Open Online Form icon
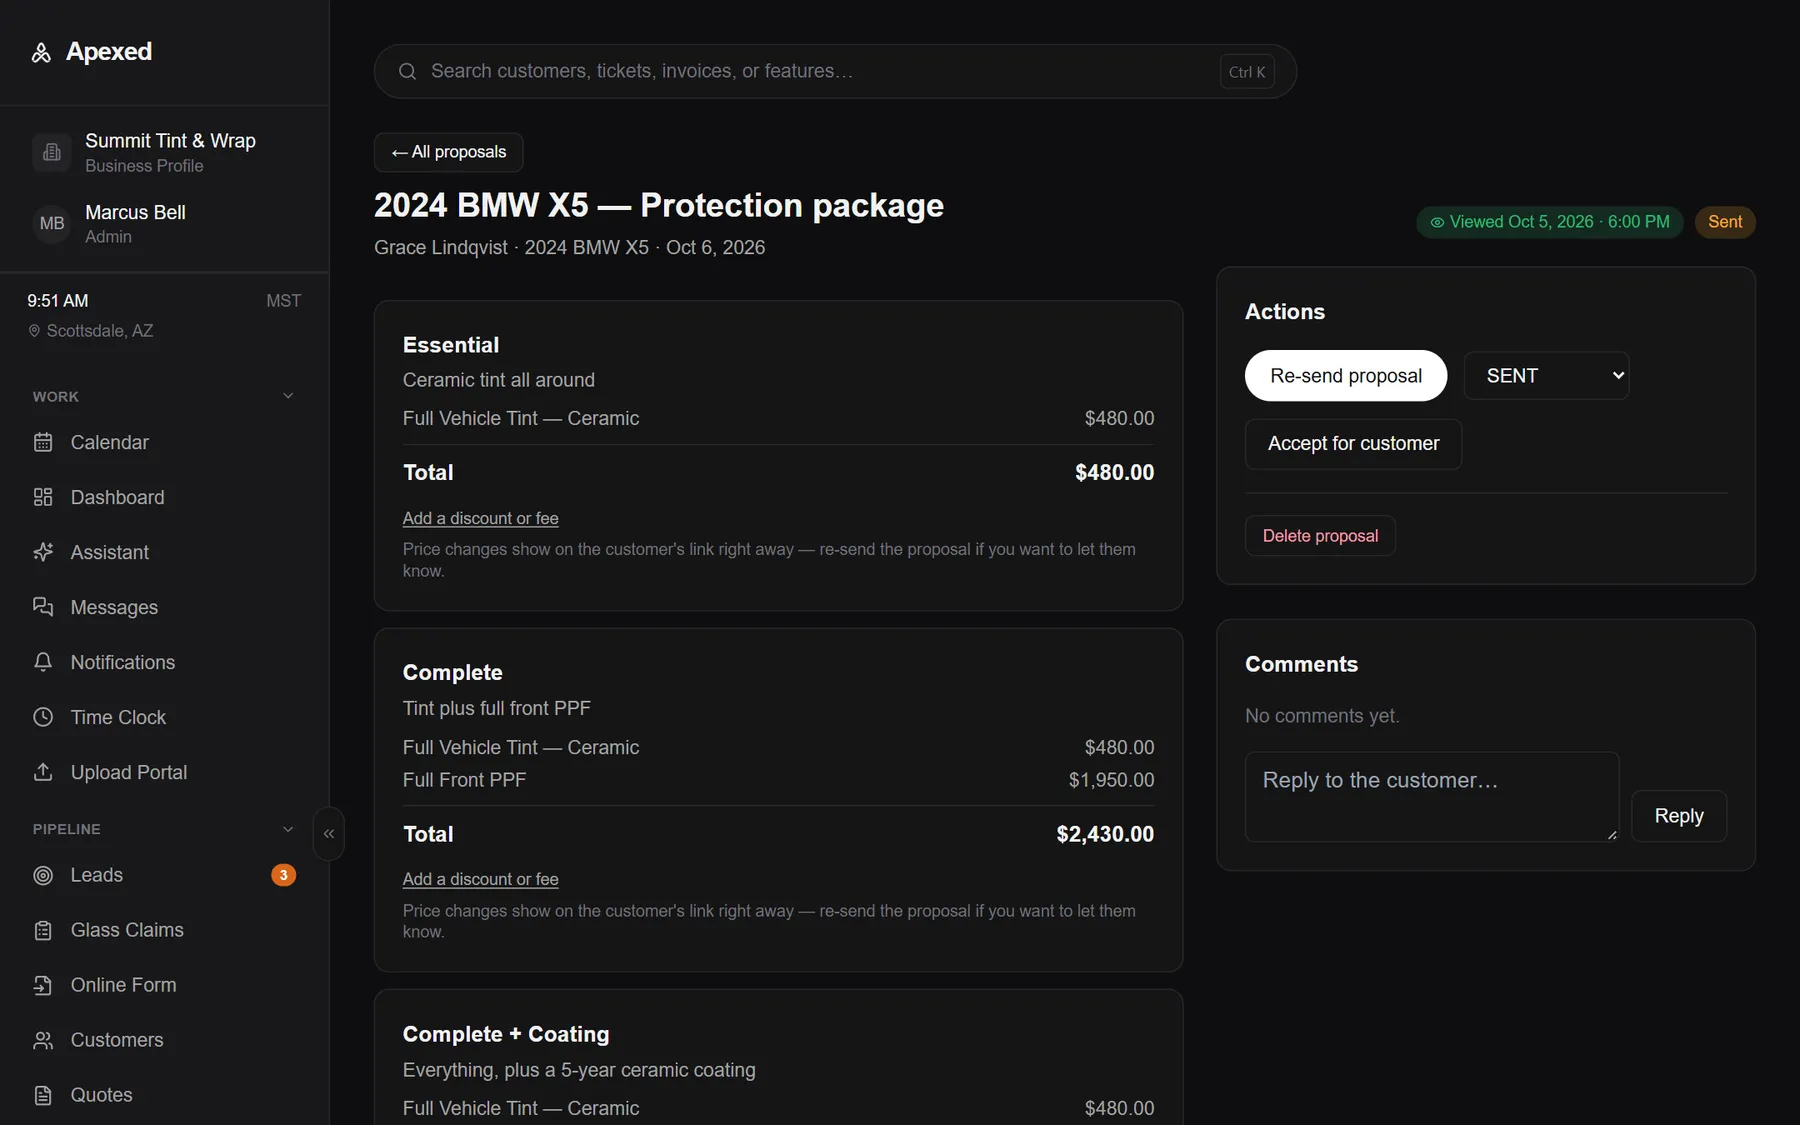Screen dimensions: 1800x1125 click(43, 985)
